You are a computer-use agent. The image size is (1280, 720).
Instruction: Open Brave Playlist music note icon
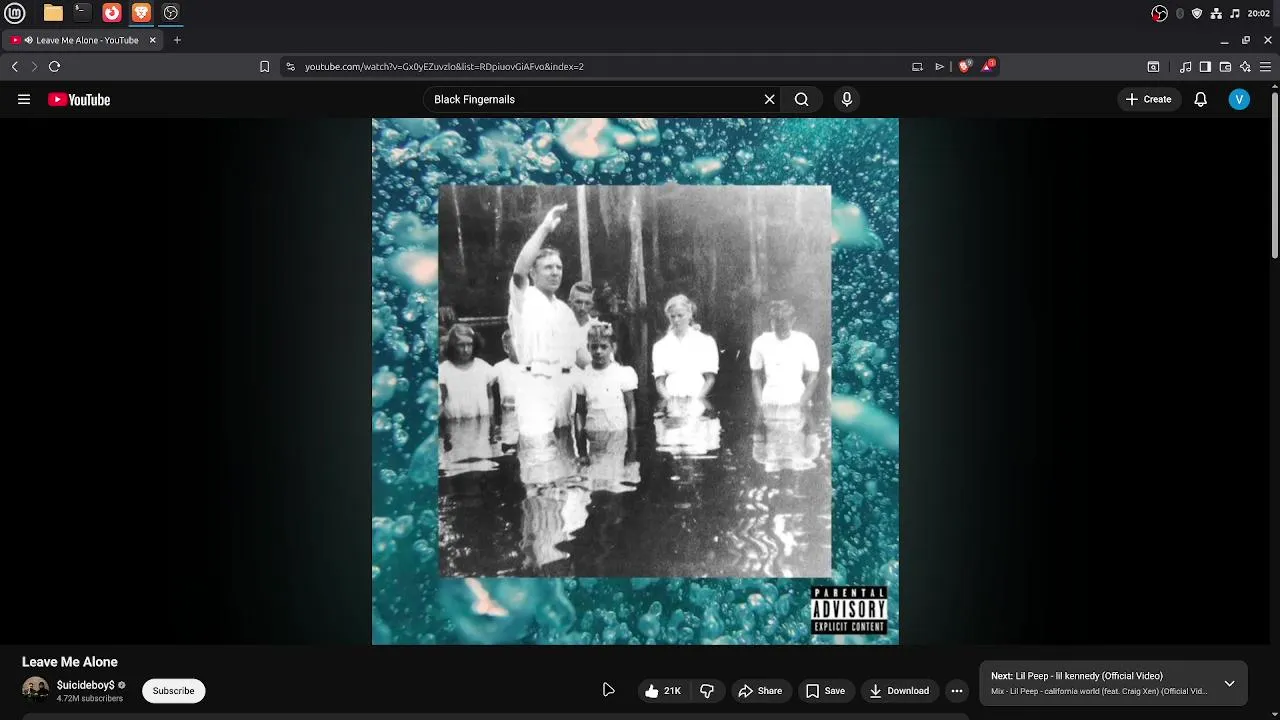click(1185, 67)
